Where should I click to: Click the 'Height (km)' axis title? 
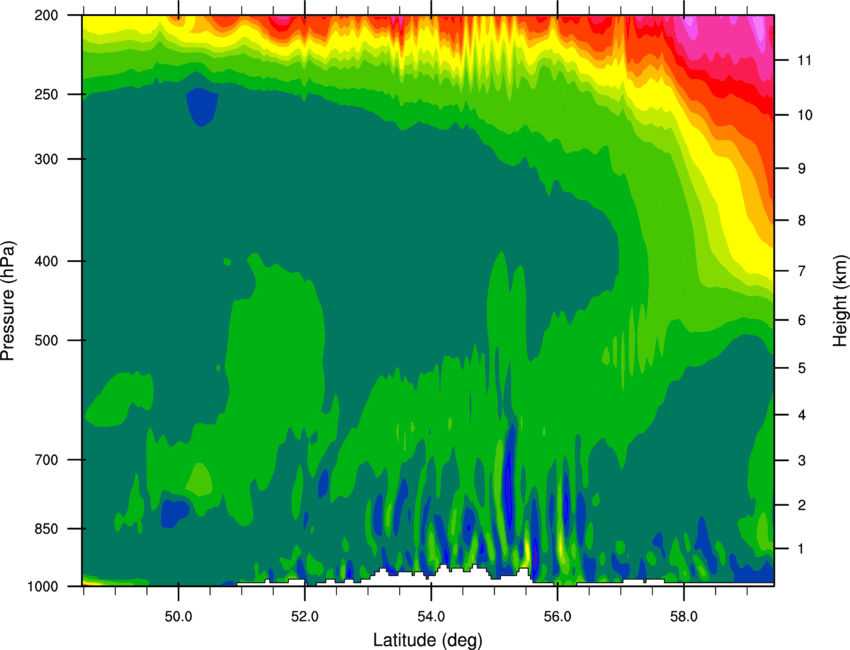(x=840, y=301)
